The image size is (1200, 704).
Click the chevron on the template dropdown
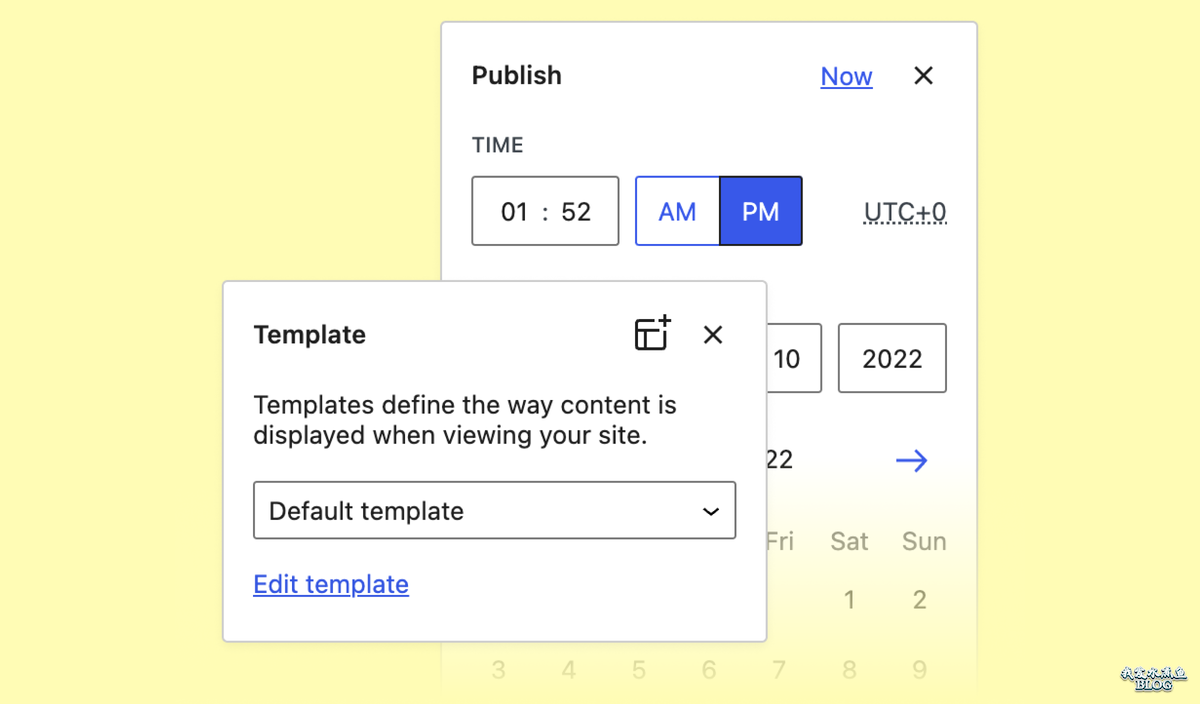[x=711, y=511]
